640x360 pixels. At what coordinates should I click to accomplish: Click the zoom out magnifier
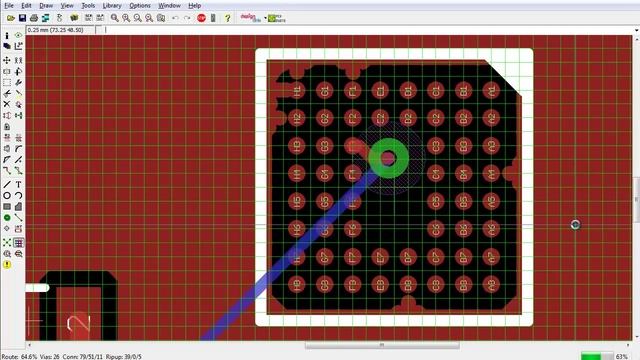click(x=138, y=18)
